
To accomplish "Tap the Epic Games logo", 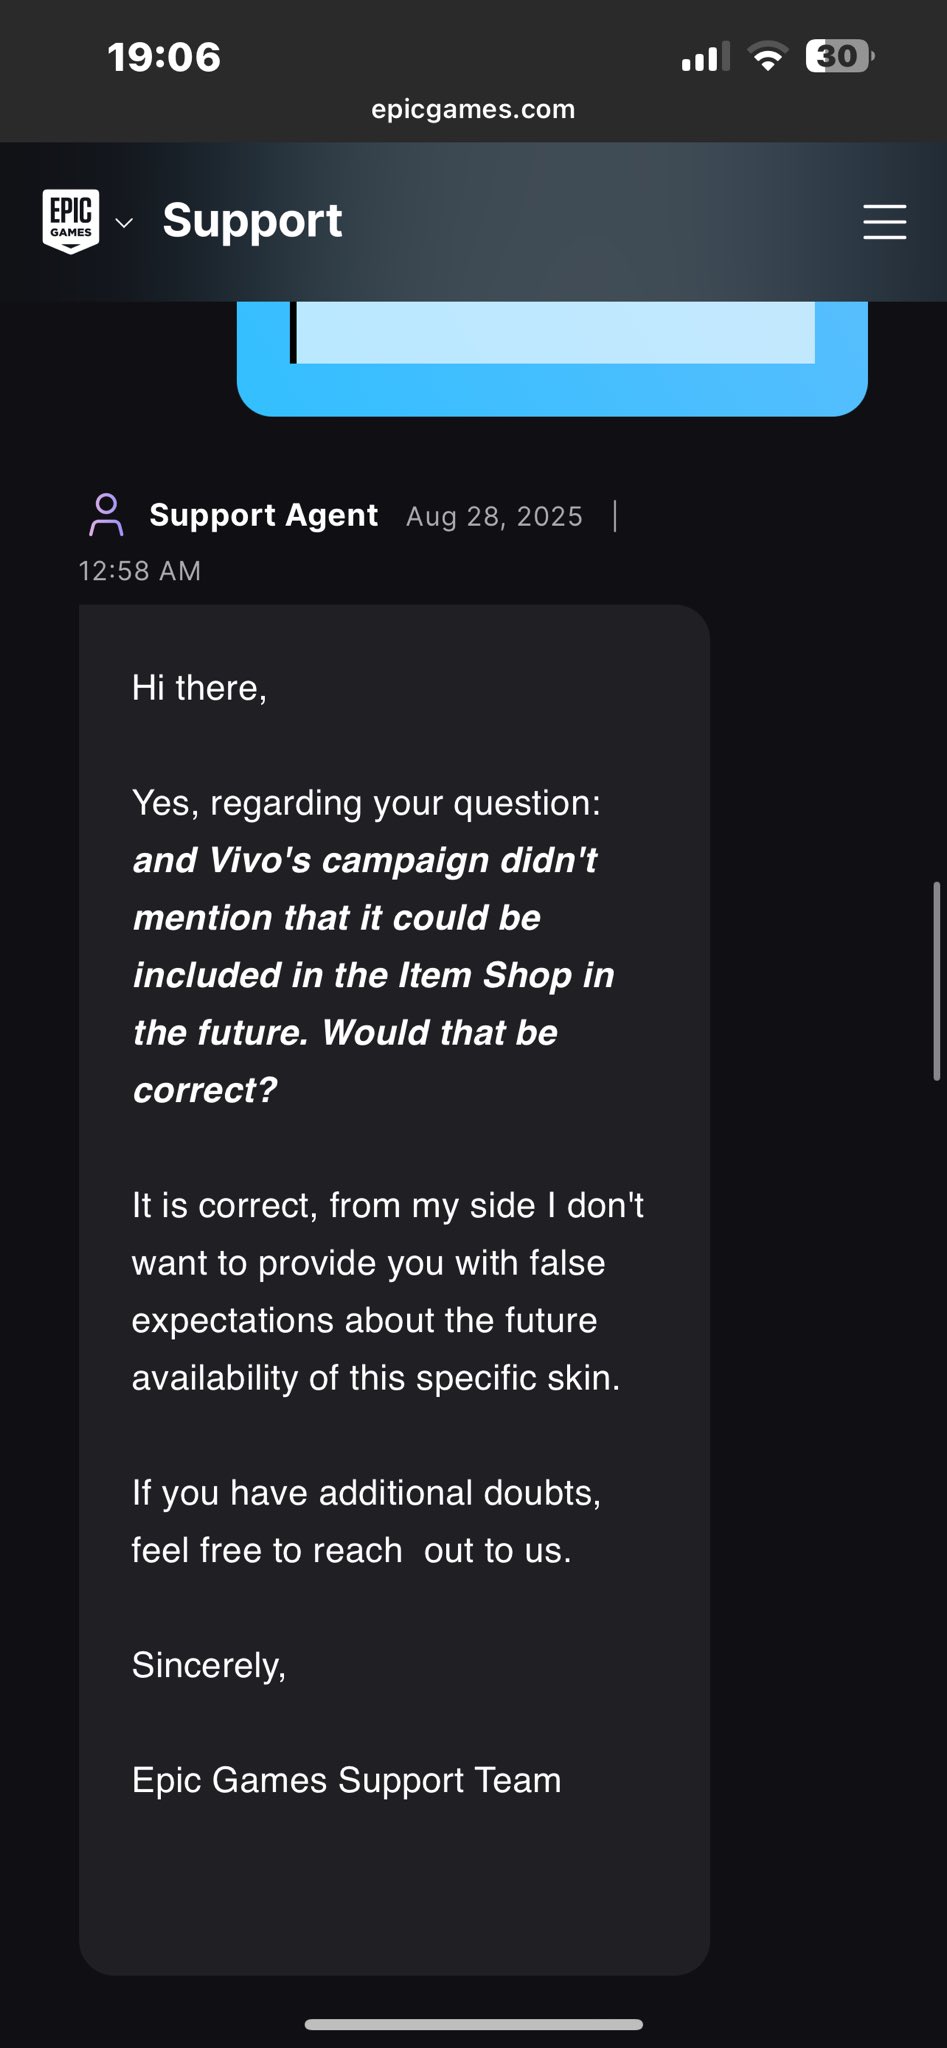I will (71, 221).
